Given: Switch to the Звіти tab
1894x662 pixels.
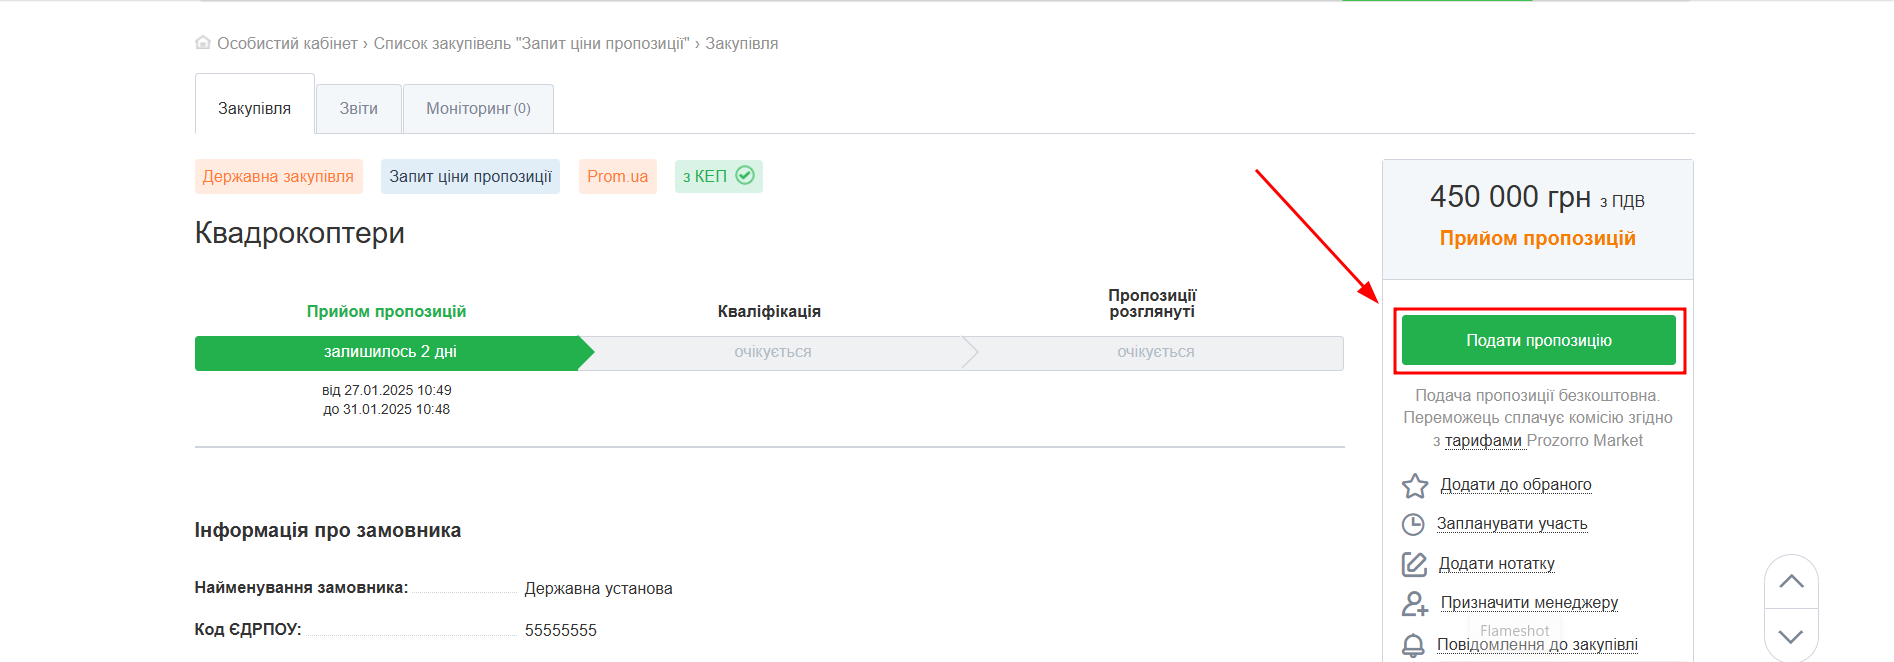Looking at the screenshot, I should [358, 109].
